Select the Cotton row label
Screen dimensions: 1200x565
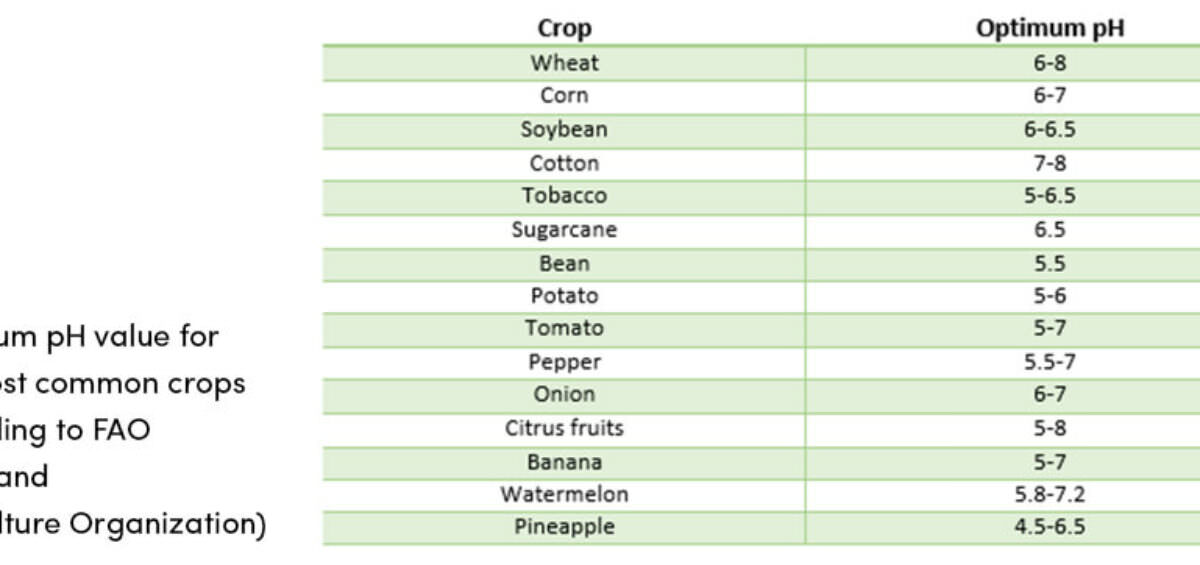[x=564, y=163]
